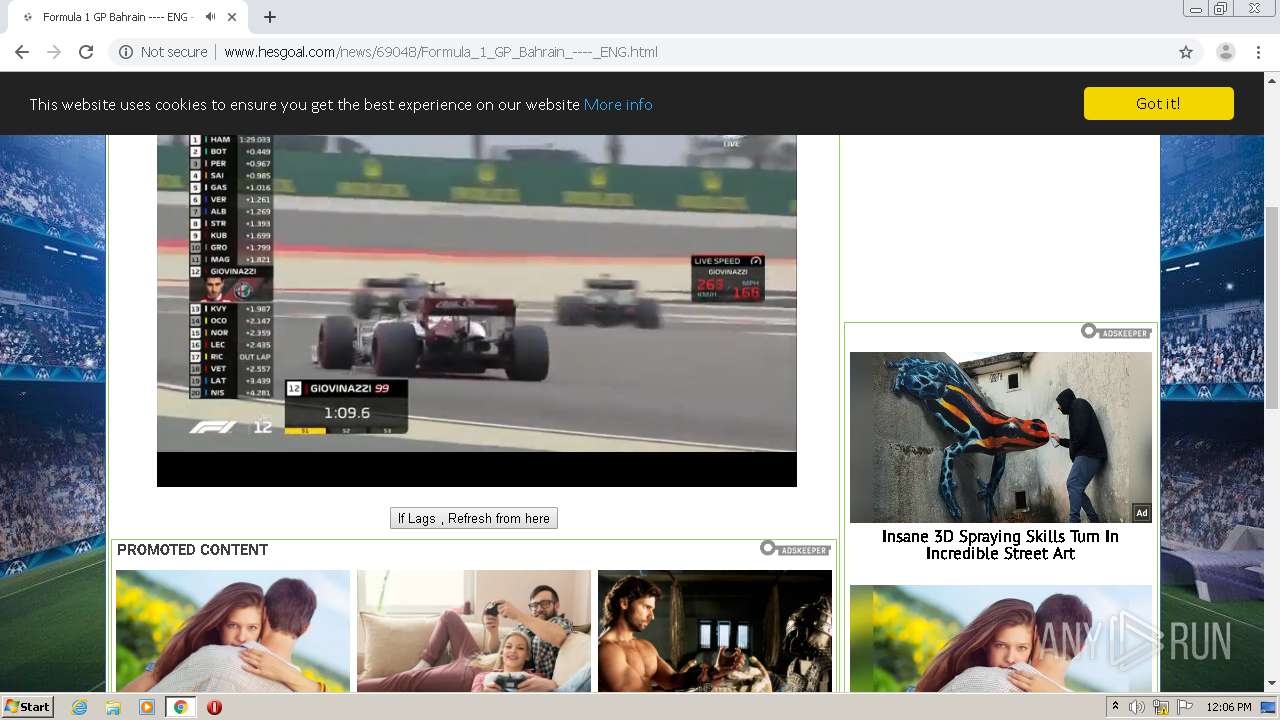Reload the page with the refresh icon
This screenshot has width=1280, height=720.
pos(86,52)
